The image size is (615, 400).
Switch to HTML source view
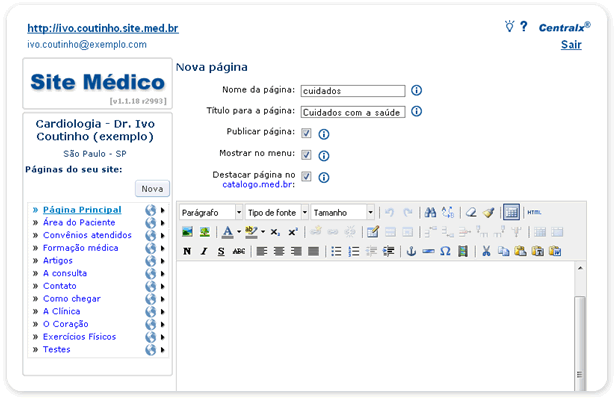[534, 212]
